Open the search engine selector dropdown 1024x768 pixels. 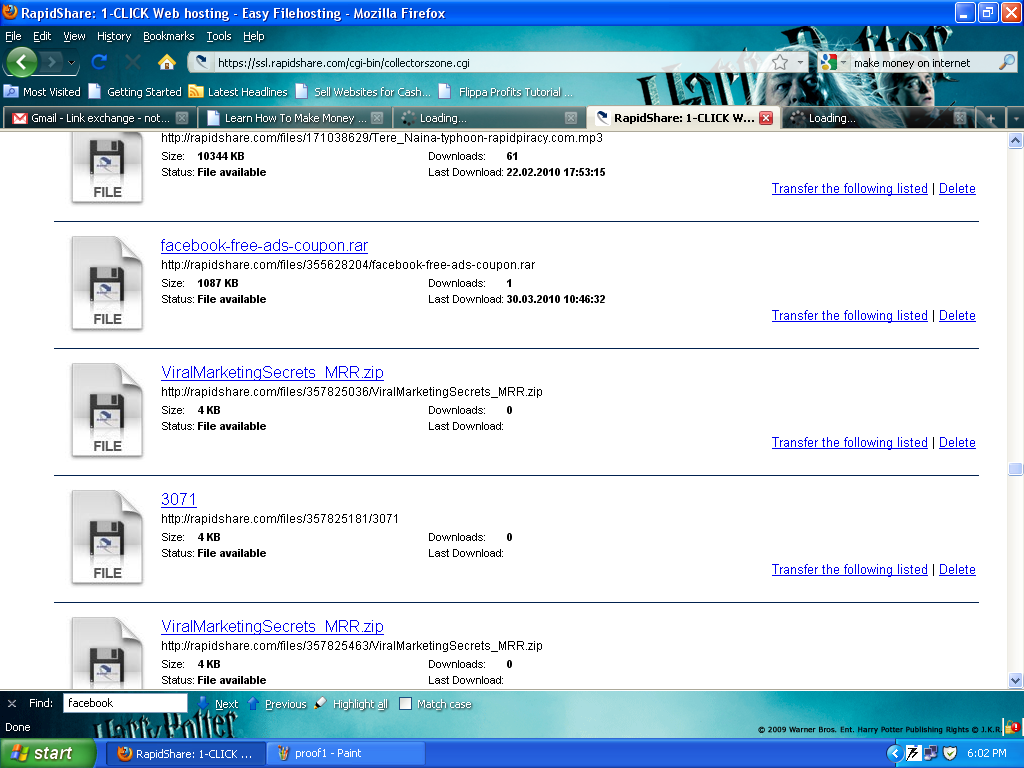(833, 62)
